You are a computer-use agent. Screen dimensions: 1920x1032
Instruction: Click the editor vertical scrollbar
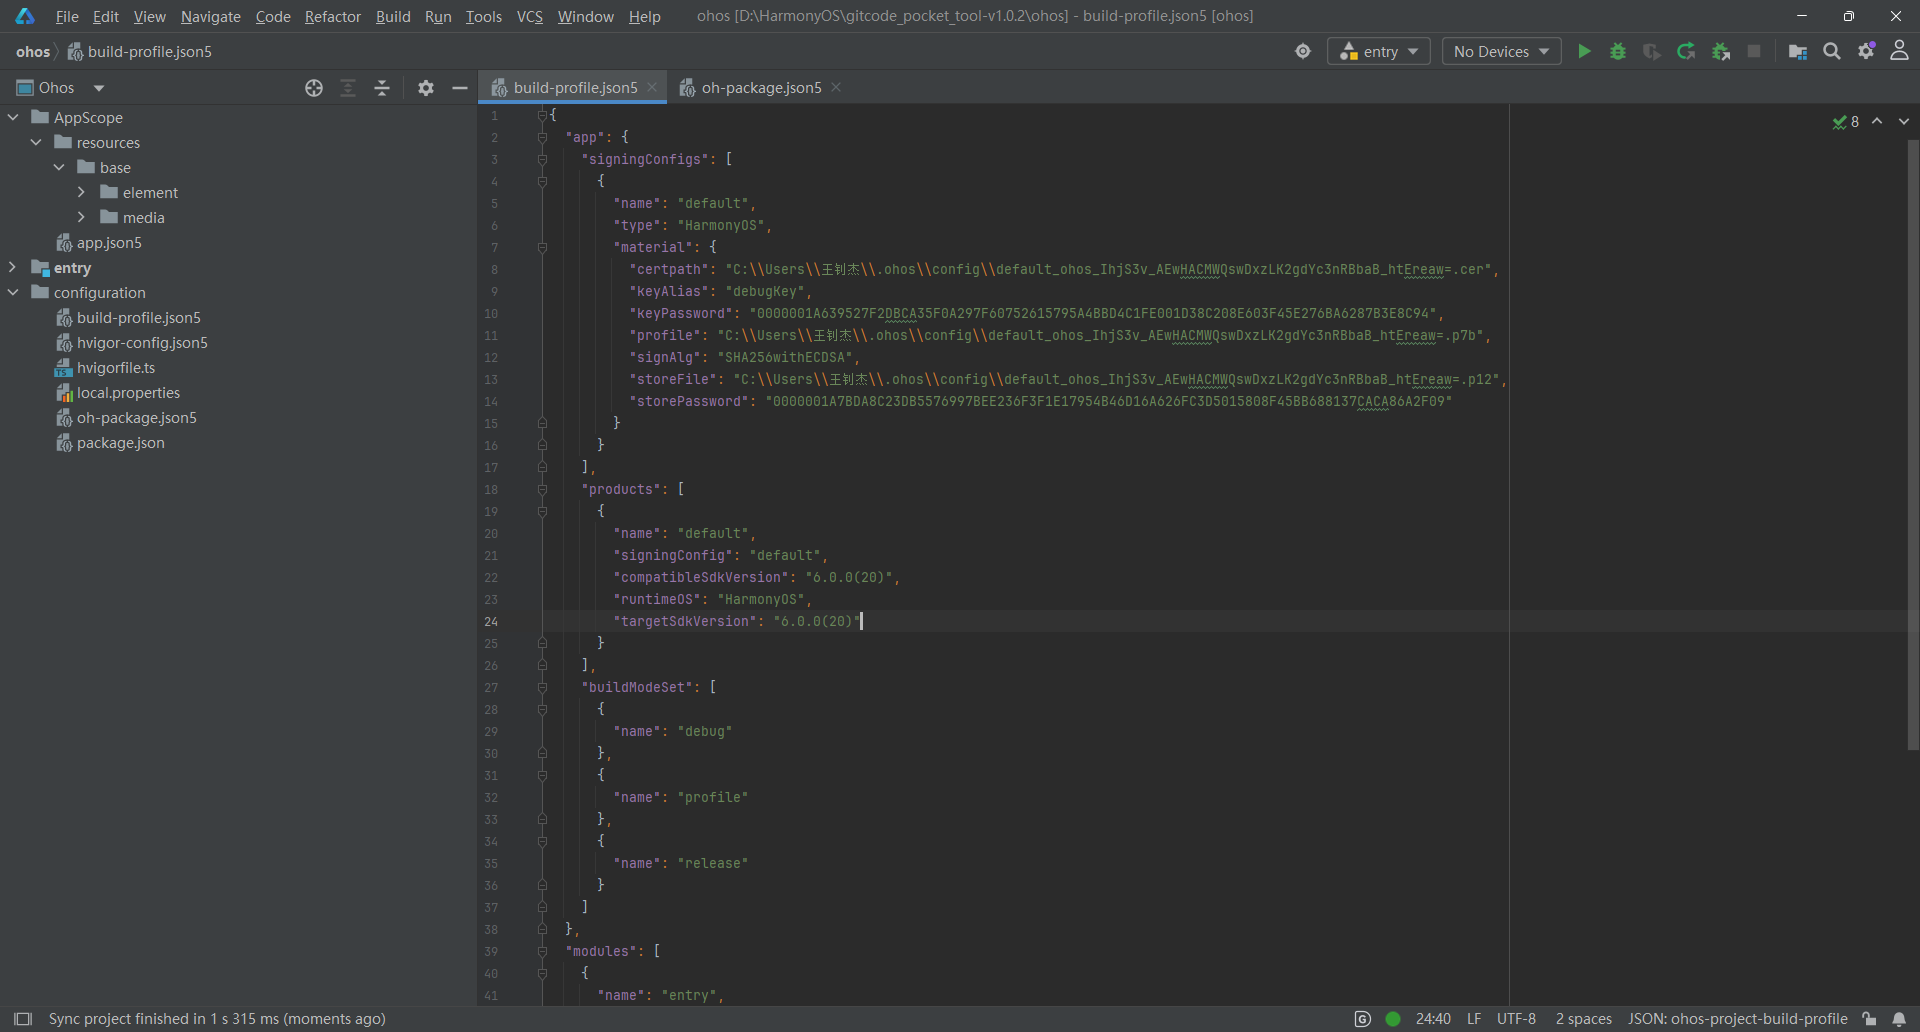[x=1912, y=445]
